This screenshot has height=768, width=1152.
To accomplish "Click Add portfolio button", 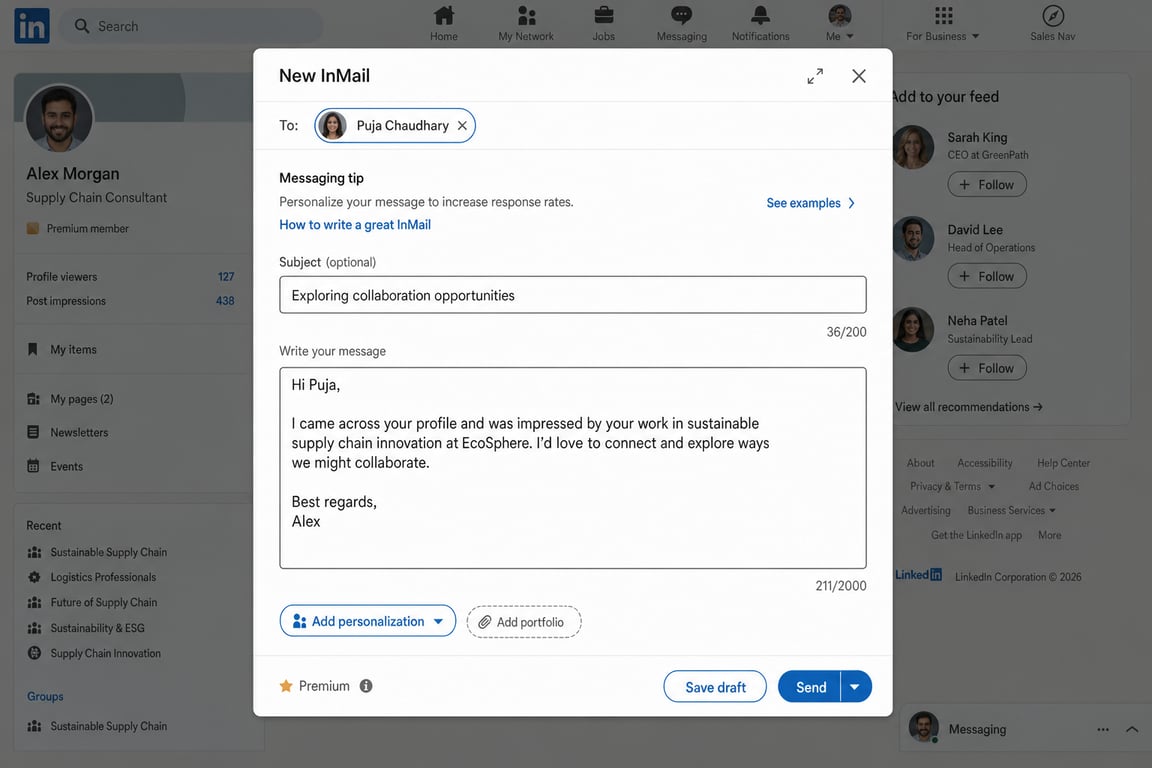I will click(x=524, y=622).
